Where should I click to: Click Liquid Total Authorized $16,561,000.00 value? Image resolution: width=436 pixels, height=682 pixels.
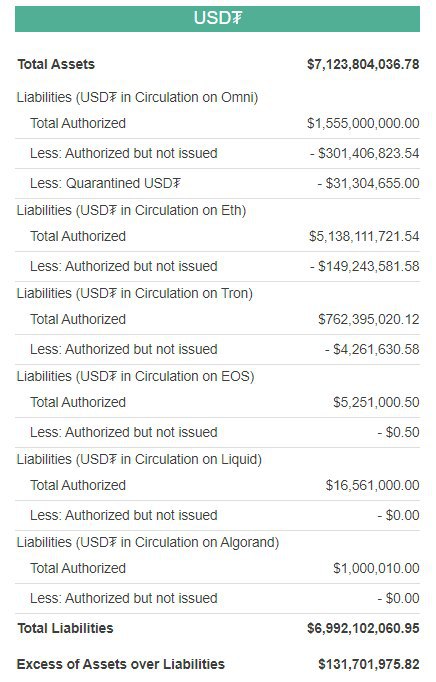click(x=372, y=485)
